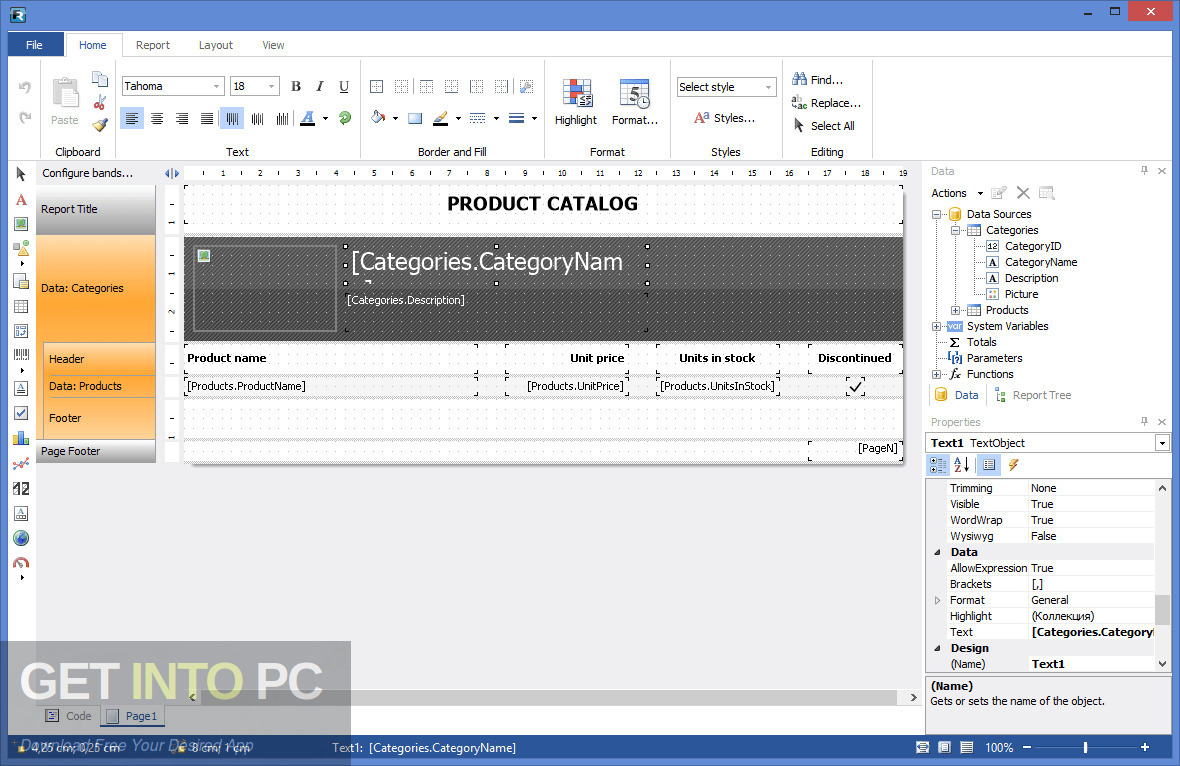Insert a Map globe object

[21, 538]
